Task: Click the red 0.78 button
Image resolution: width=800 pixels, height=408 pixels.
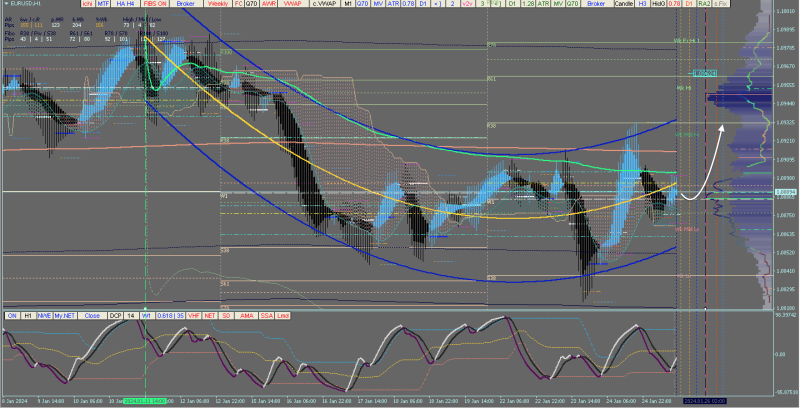Action: click(x=674, y=4)
